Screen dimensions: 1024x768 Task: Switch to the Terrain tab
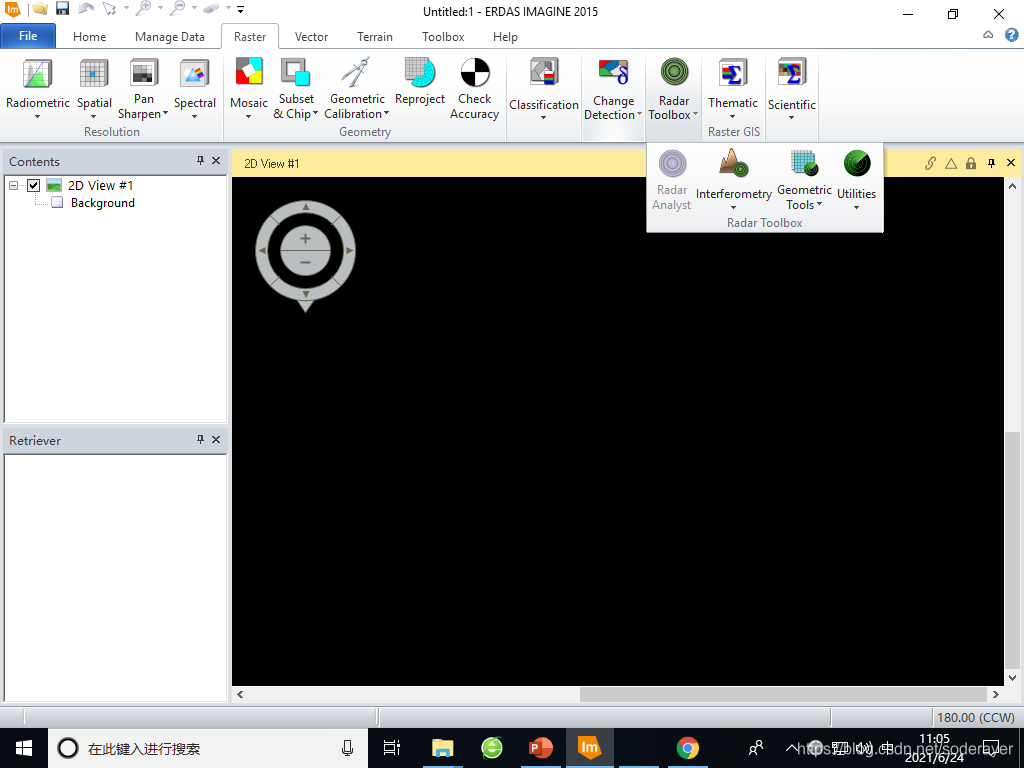point(375,37)
